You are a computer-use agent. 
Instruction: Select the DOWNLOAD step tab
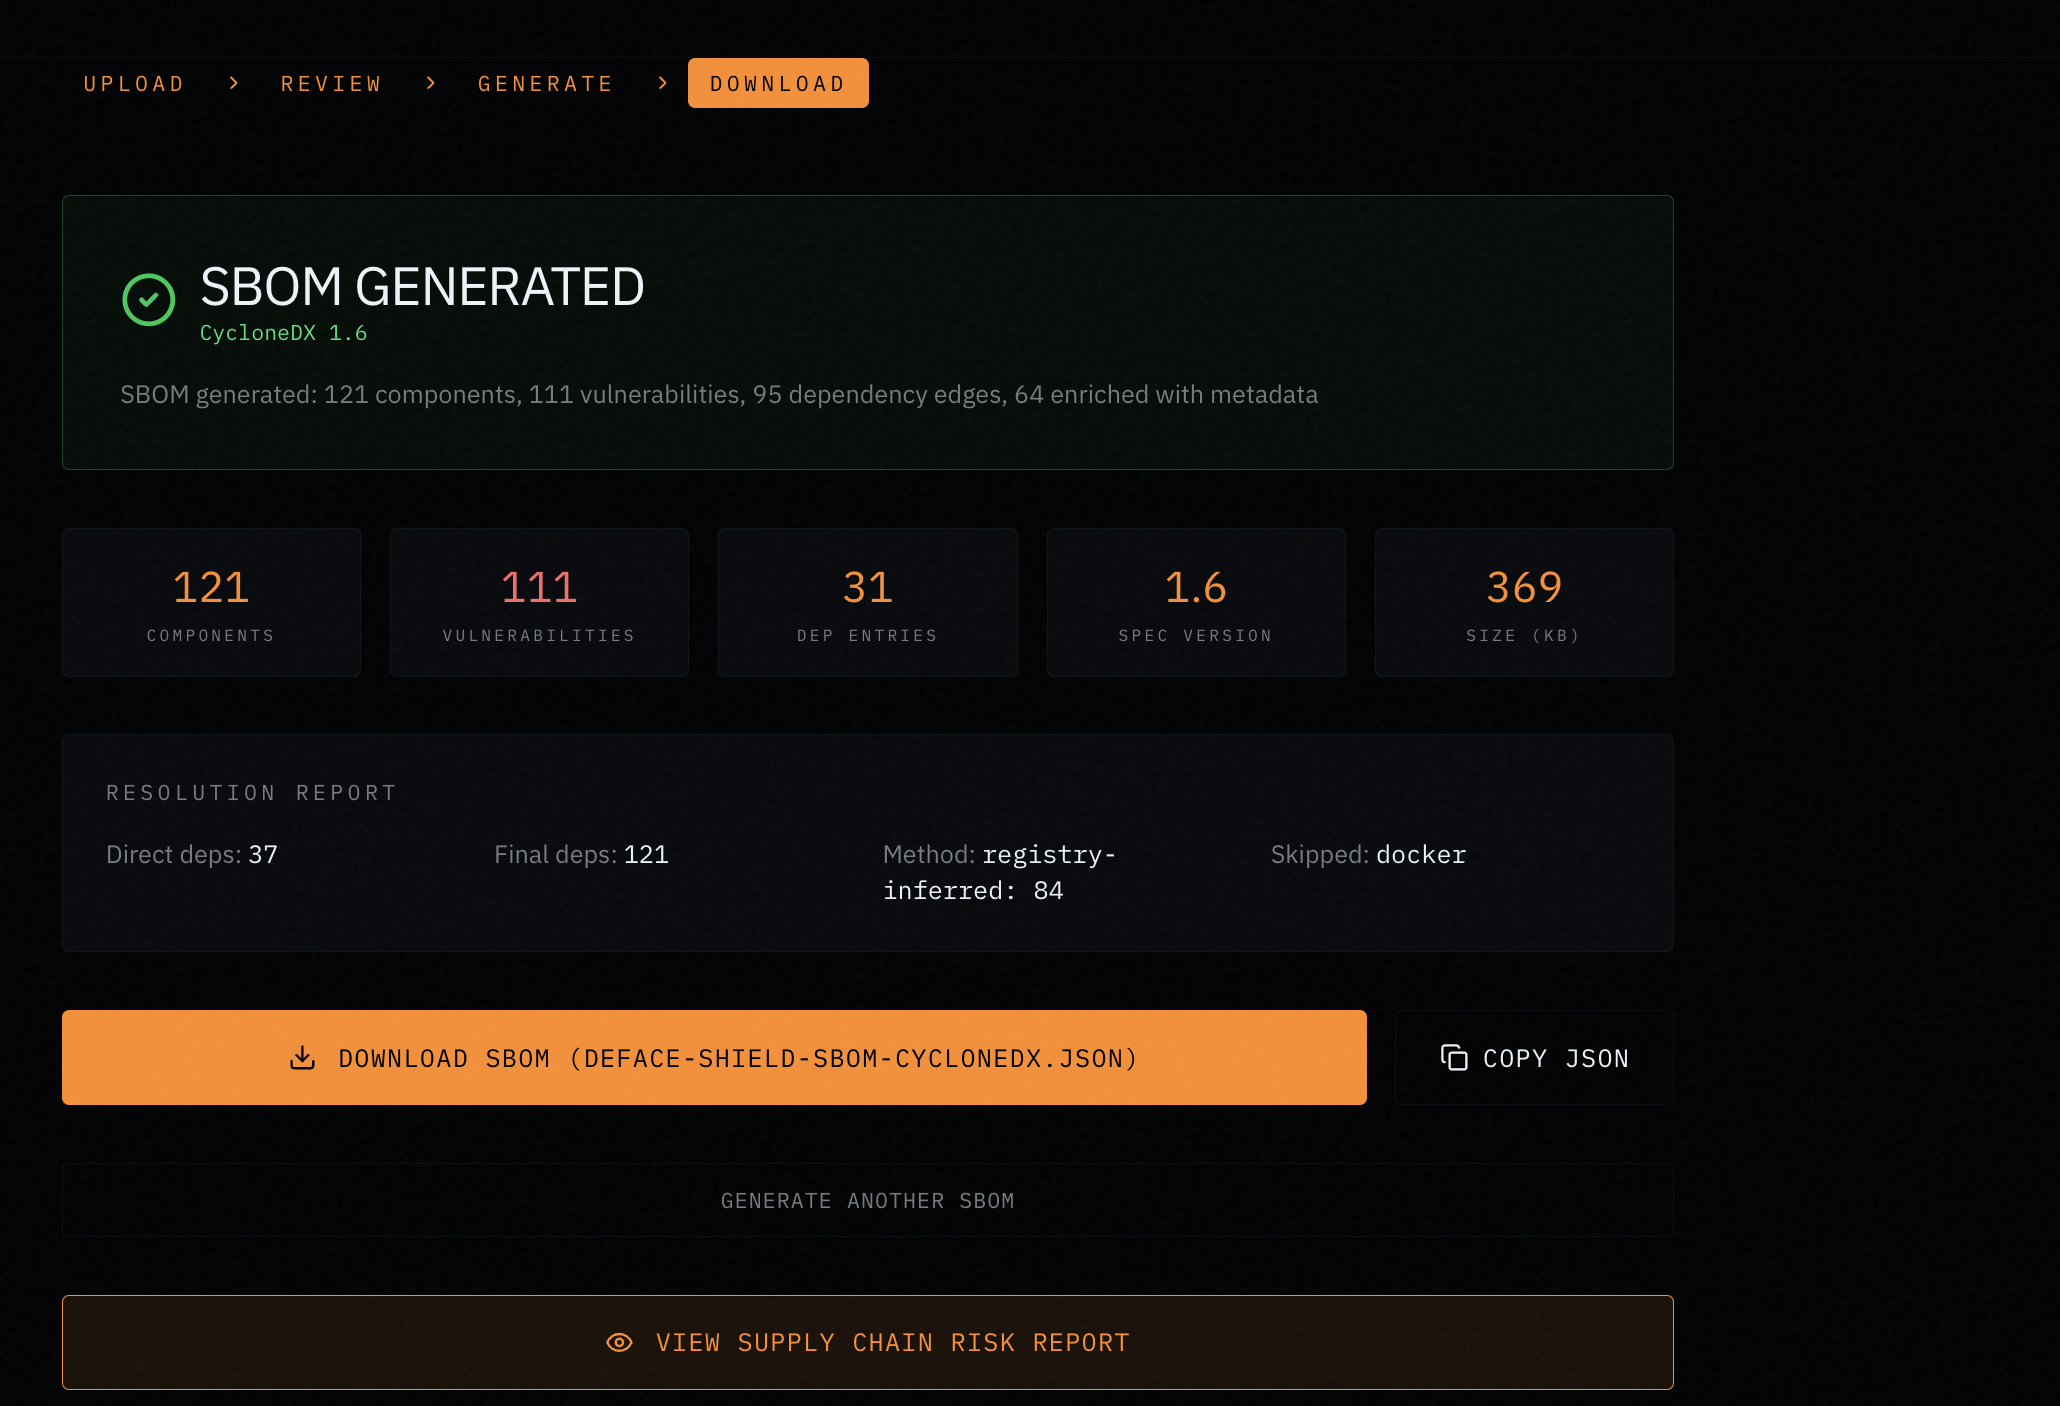click(778, 84)
